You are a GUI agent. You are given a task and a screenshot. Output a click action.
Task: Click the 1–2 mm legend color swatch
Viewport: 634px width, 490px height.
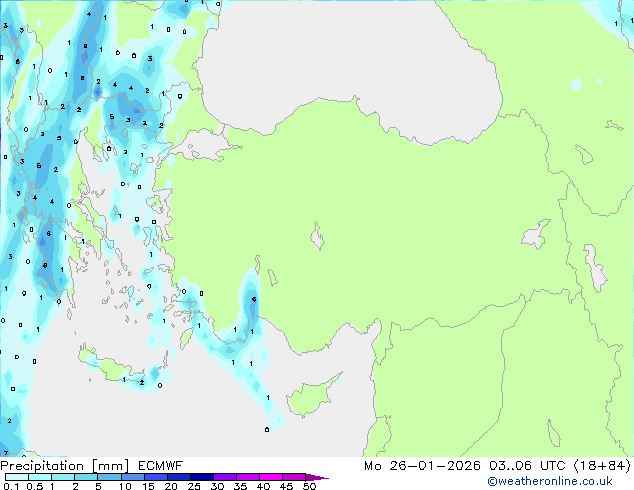tap(63, 477)
